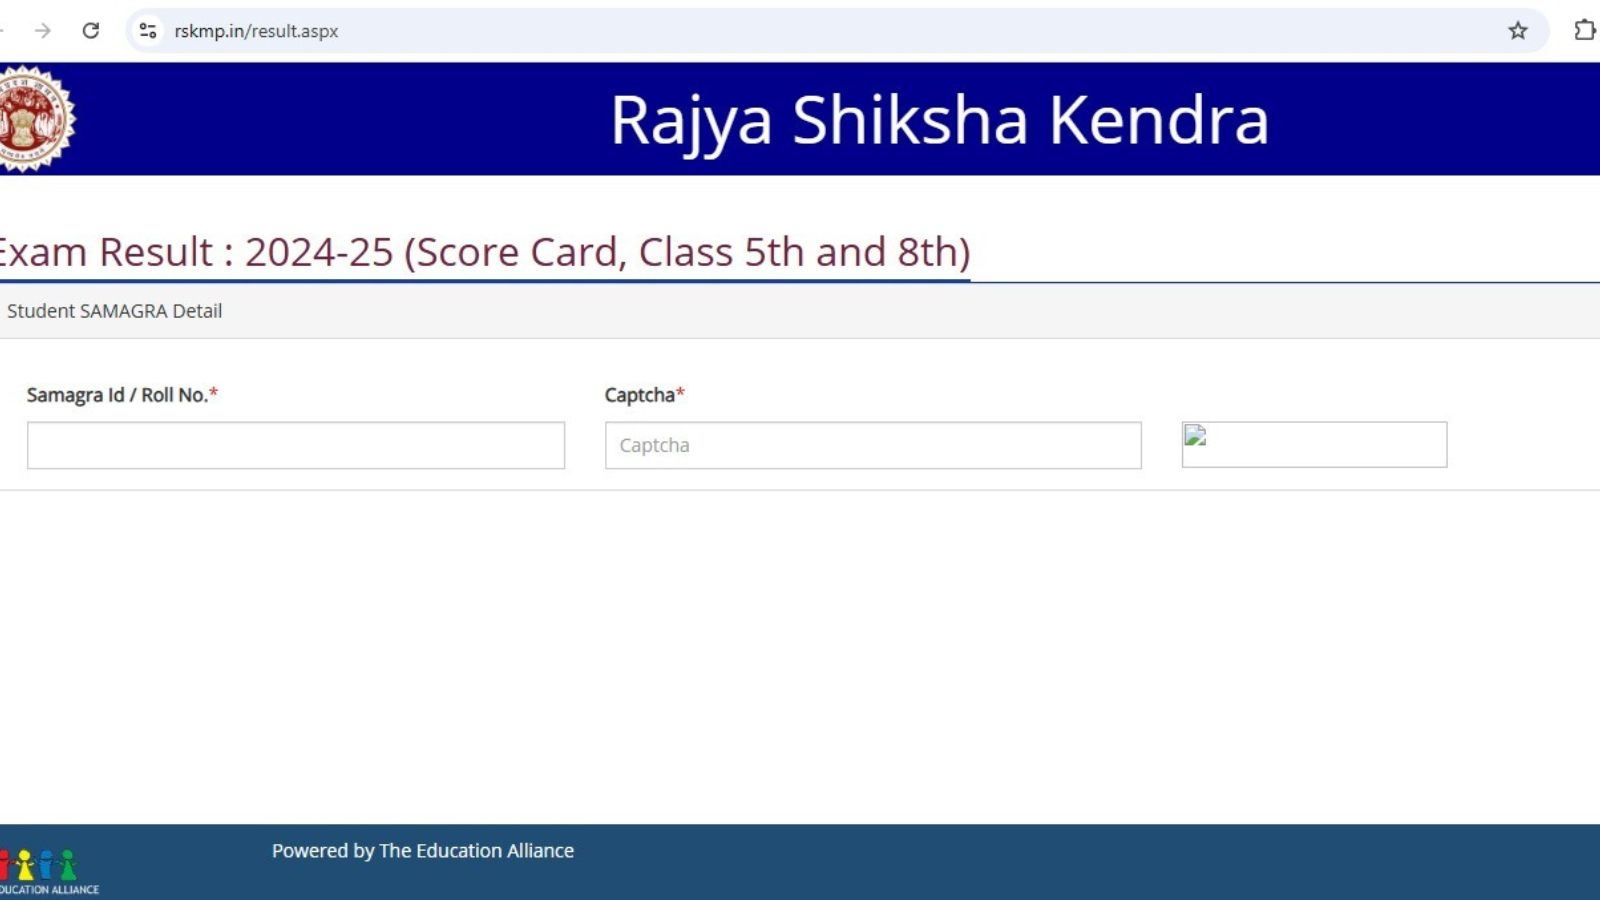Click red asterisk next to Captcha label
This screenshot has height=900, width=1600.
pyautogui.click(x=680, y=393)
